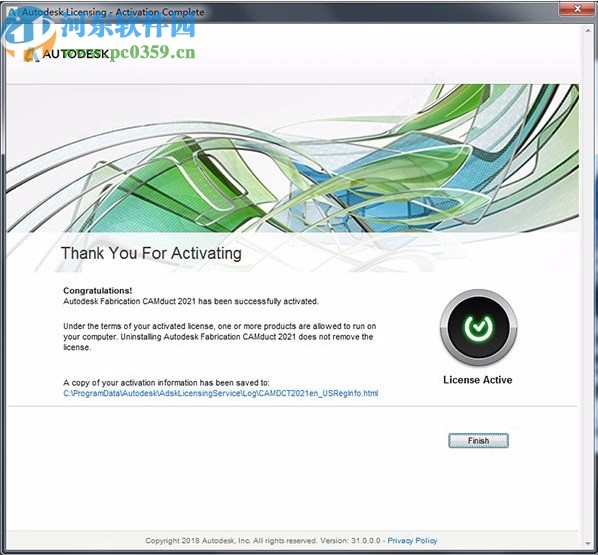Click the 'License Active' label
Viewport: 598px width, 555px height.
pyautogui.click(x=477, y=380)
